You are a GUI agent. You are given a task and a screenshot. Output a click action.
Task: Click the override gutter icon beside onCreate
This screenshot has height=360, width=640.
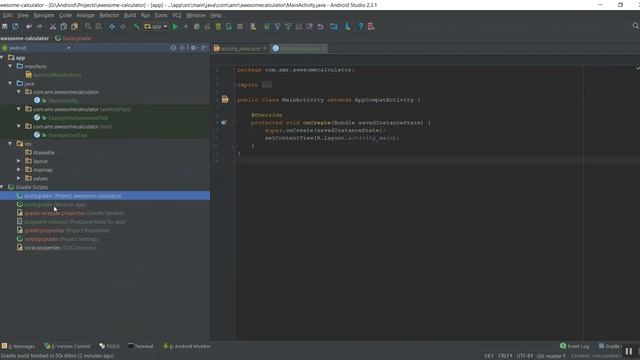pos(224,122)
